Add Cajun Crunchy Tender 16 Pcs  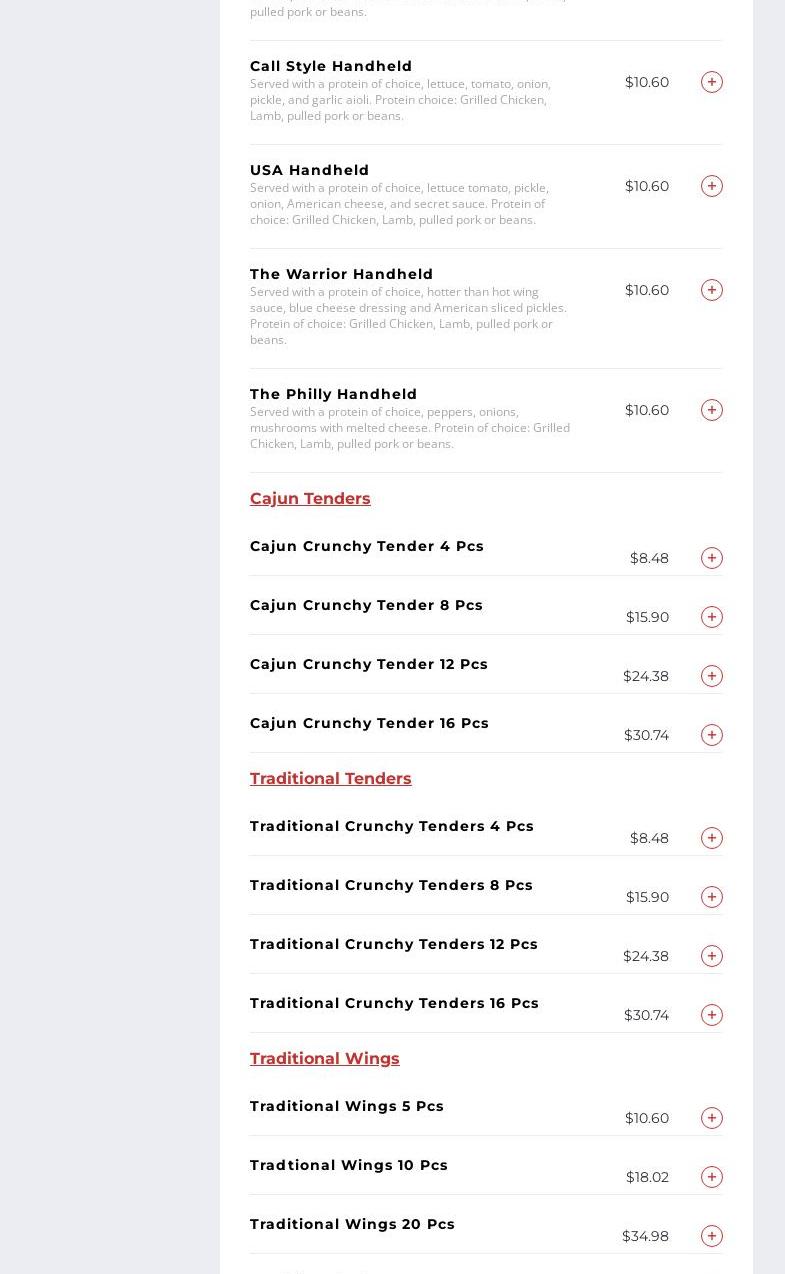tap(712, 735)
